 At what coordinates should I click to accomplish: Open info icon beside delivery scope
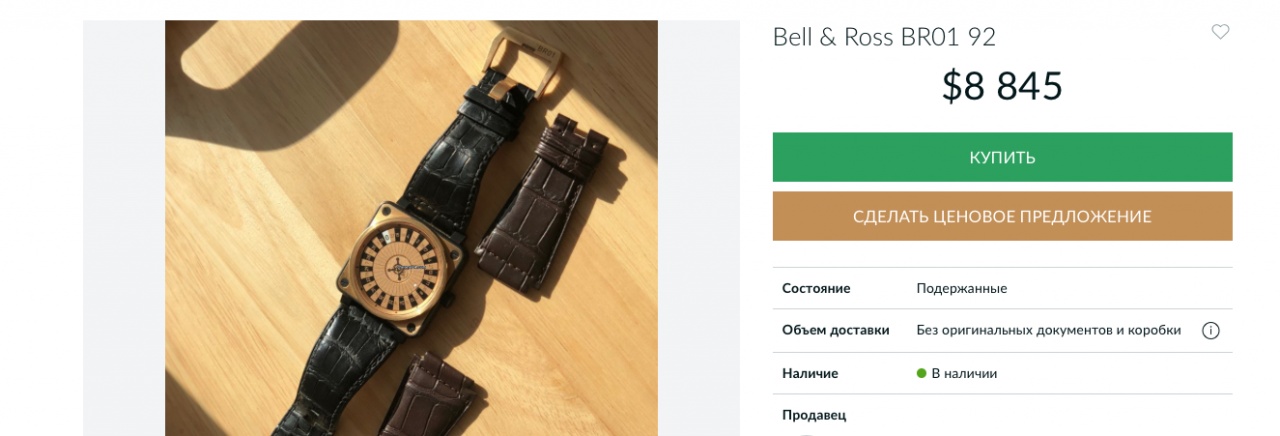[x=1210, y=330]
